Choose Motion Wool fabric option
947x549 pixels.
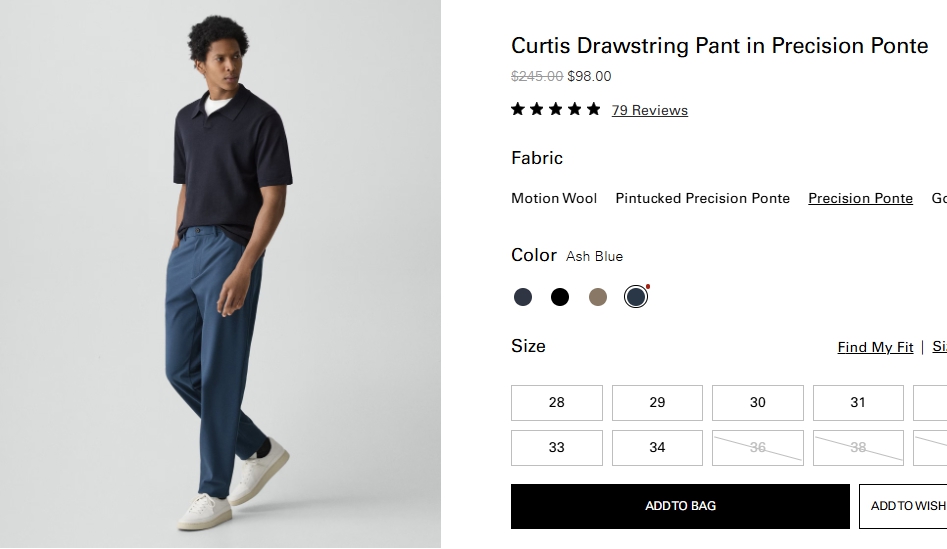click(x=554, y=198)
